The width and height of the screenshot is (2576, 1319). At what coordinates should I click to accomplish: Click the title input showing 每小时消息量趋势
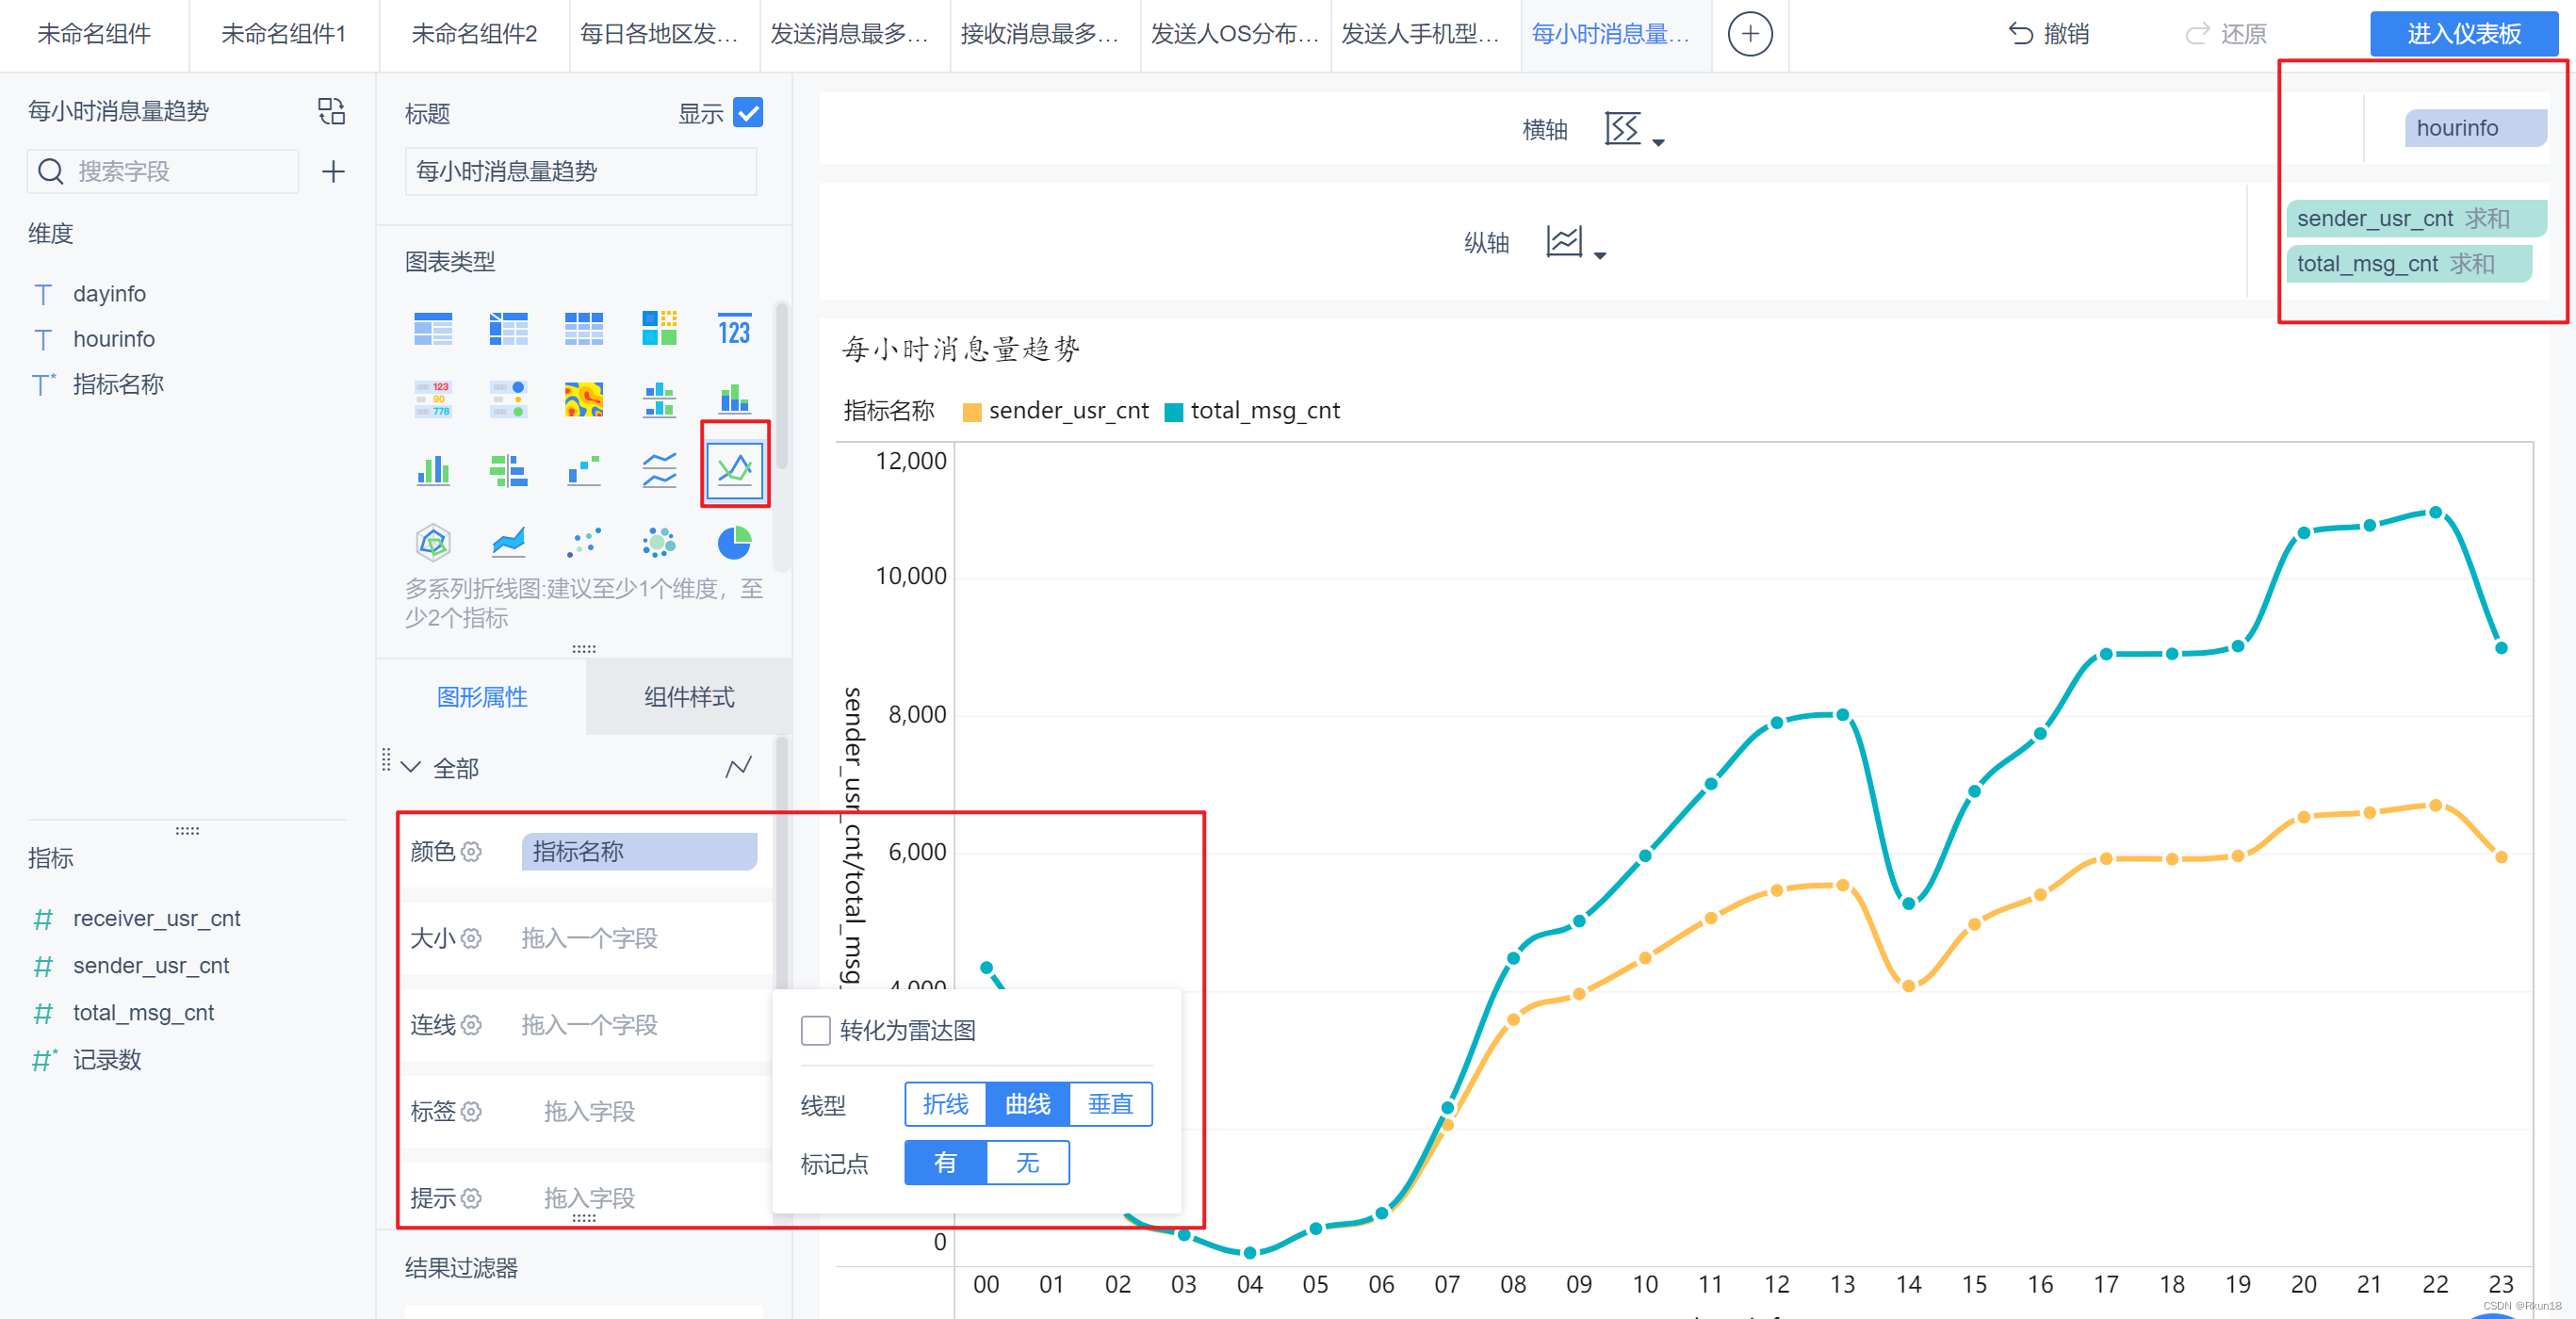pos(580,172)
